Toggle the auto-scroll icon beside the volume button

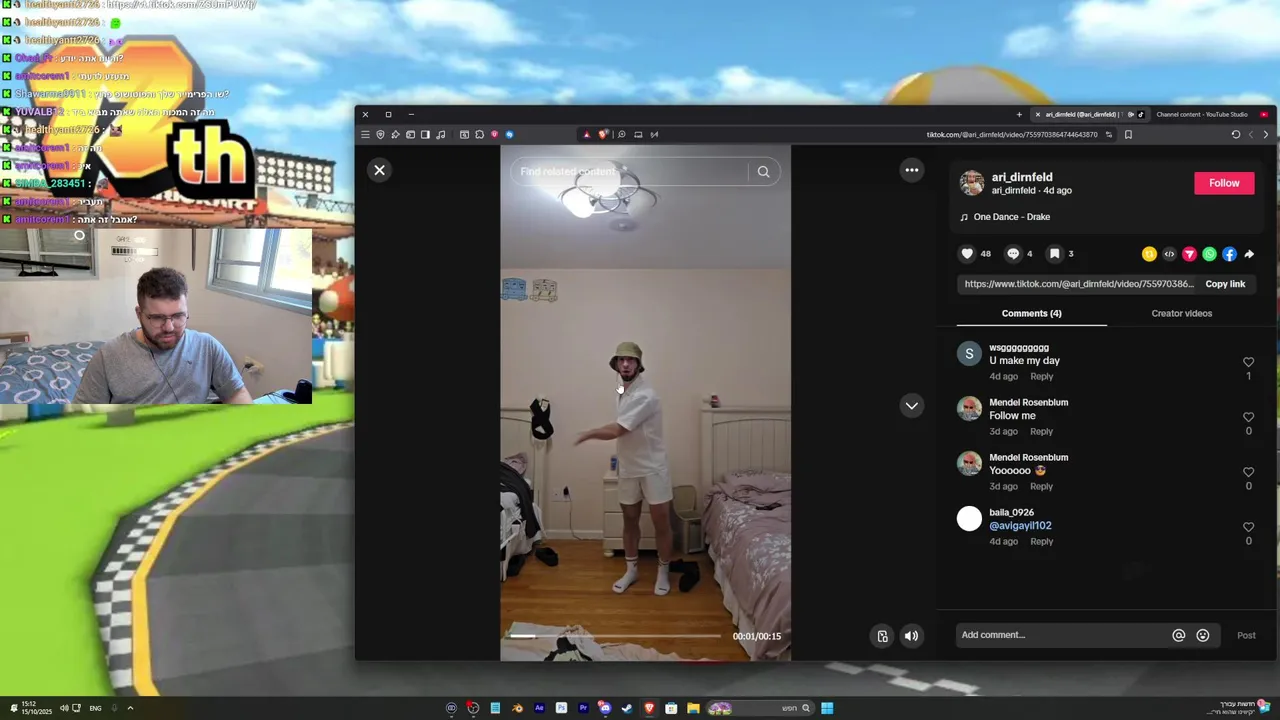tap(882, 636)
